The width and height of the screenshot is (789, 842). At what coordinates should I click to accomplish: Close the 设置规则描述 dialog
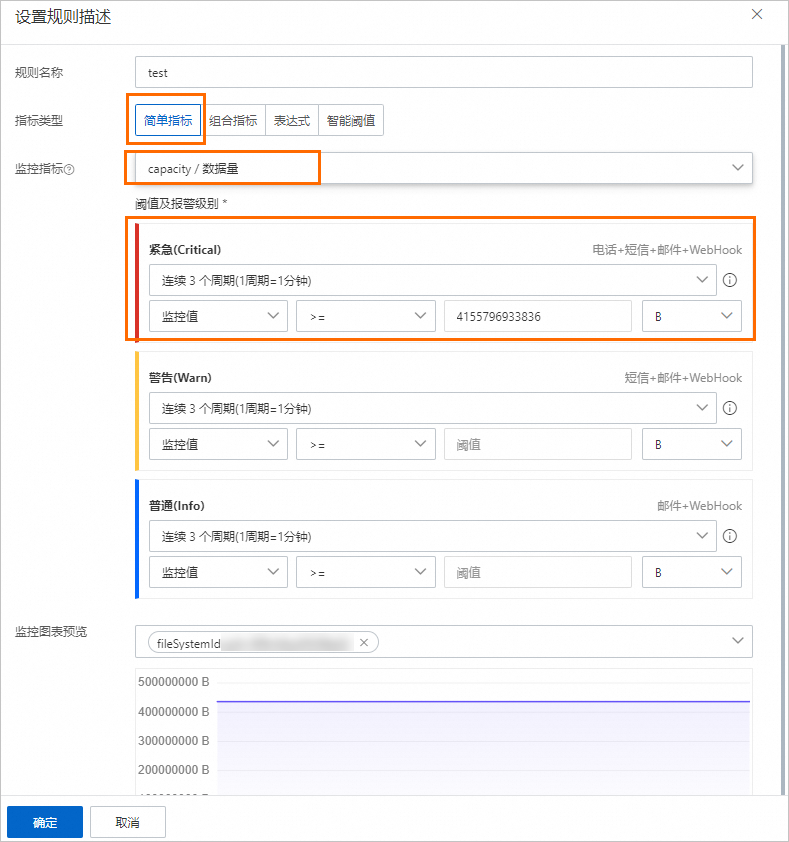pos(757,14)
